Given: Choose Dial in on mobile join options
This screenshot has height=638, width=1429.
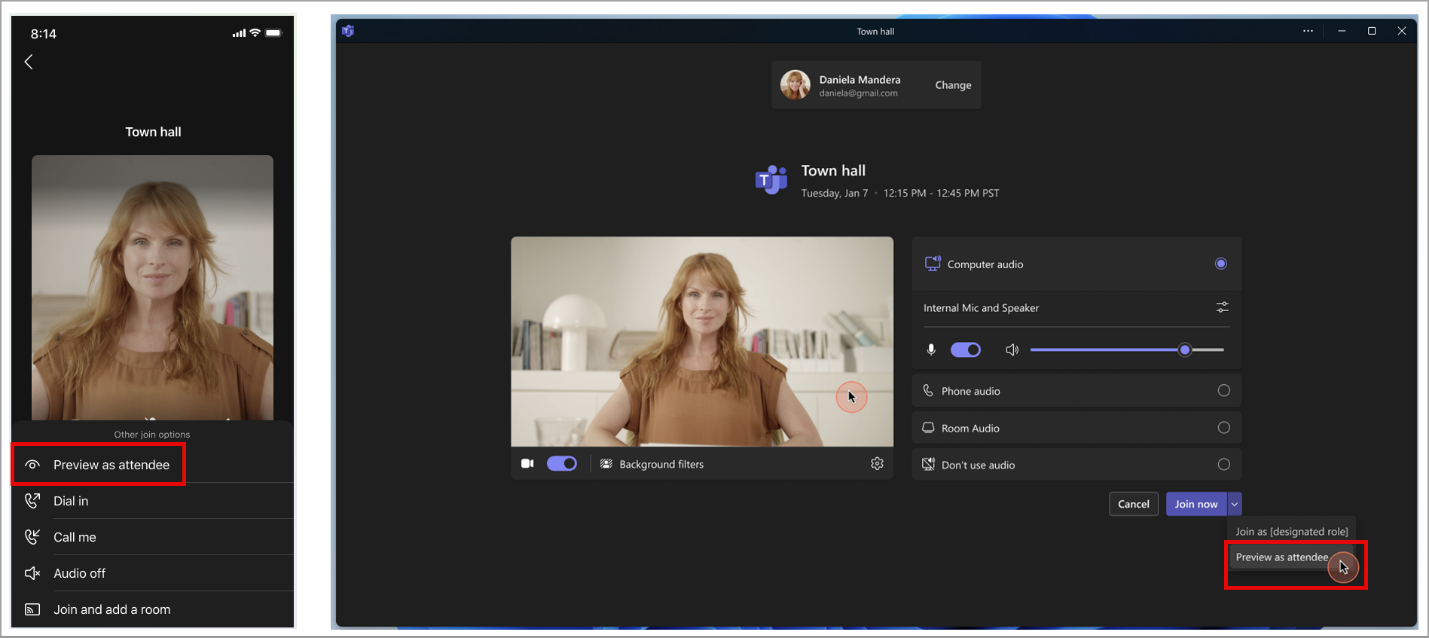Looking at the screenshot, I should [153, 501].
